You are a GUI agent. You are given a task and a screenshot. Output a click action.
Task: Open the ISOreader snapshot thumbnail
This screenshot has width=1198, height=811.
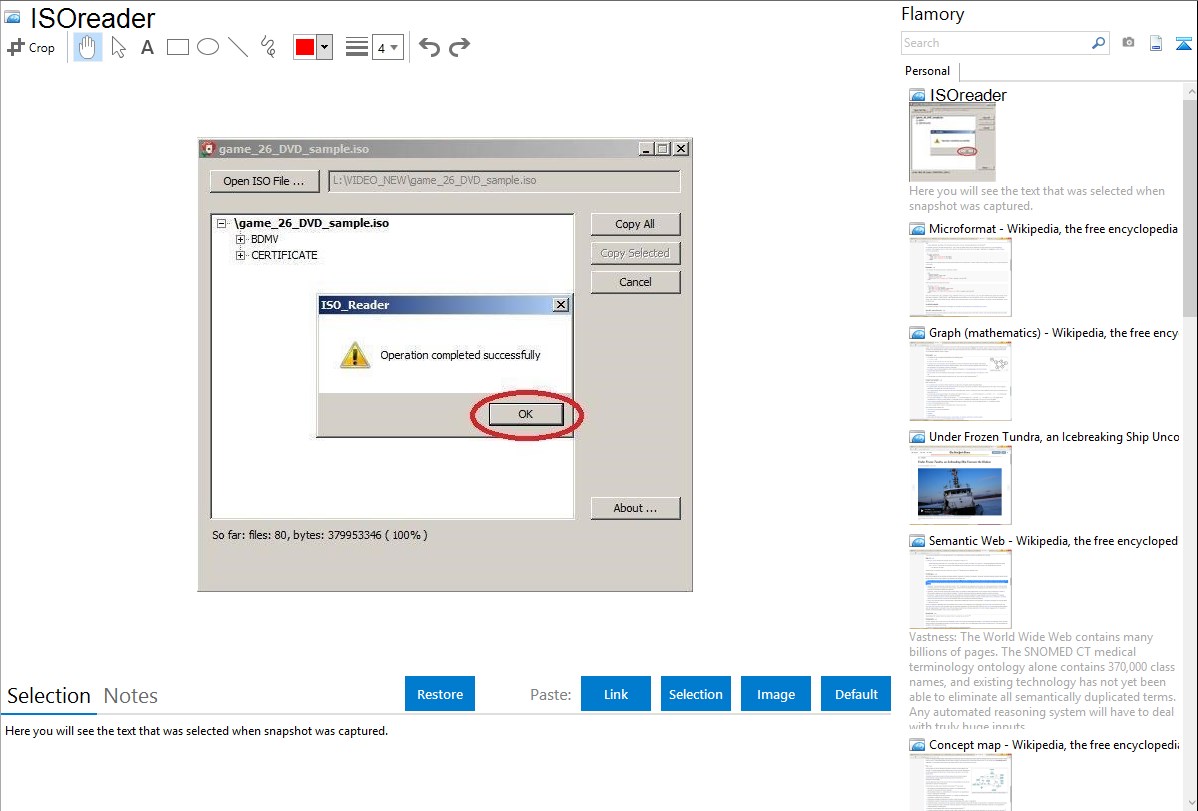click(952, 143)
